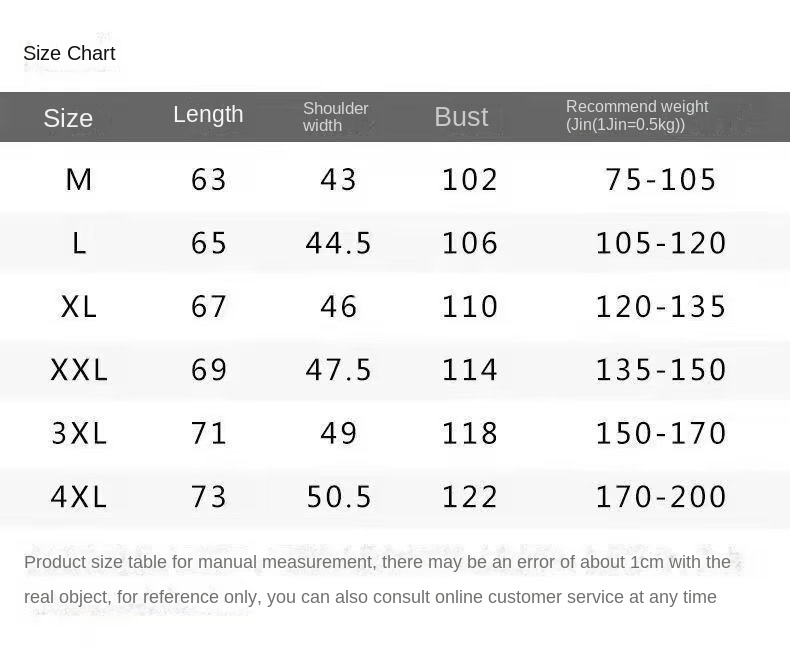Click the XXL size row label
The height and width of the screenshot is (646, 790).
click(79, 370)
